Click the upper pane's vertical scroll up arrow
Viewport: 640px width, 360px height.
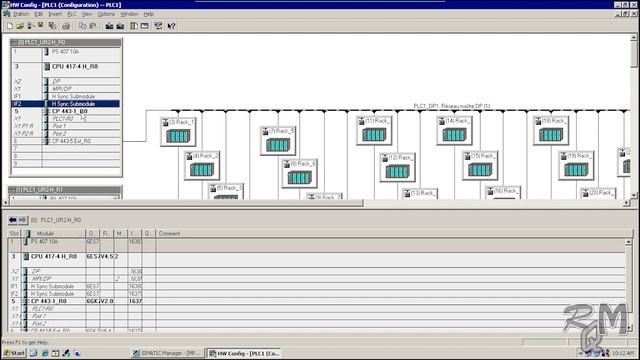(x=633, y=38)
